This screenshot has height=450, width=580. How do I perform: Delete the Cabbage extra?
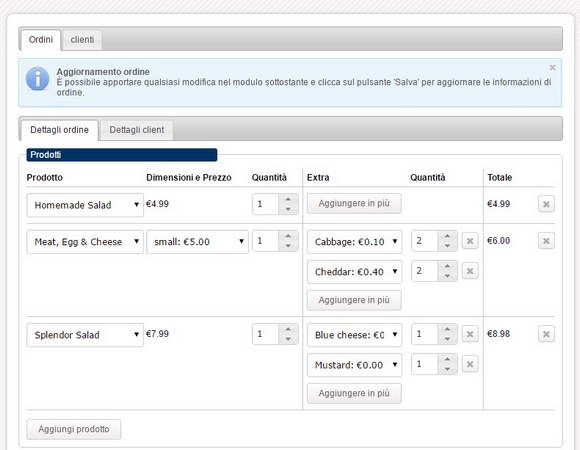[470, 241]
